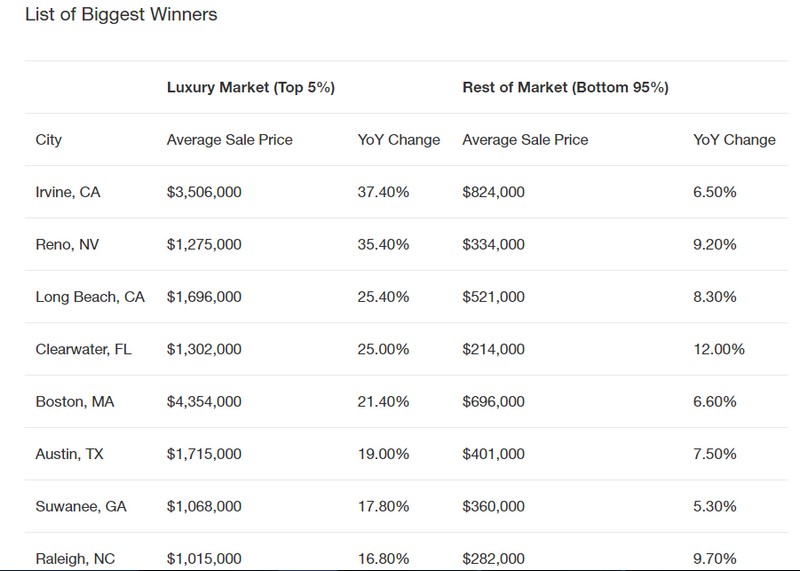Click the "Clearwater, FL" city cell
800x571 pixels.
[x=81, y=349]
